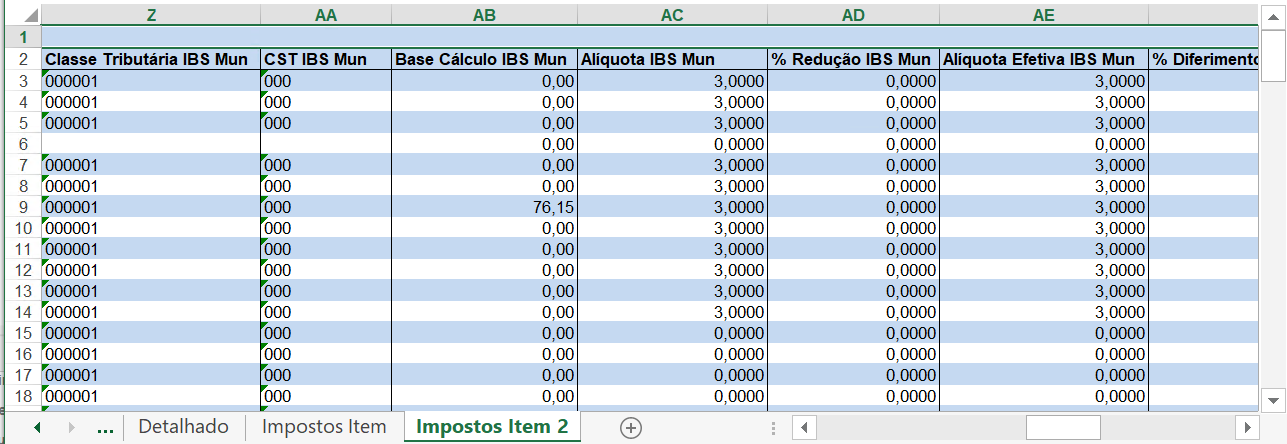Switch to Impostos Item sheet tab
Viewport: 1287px width, 444px height.
coord(324,427)
